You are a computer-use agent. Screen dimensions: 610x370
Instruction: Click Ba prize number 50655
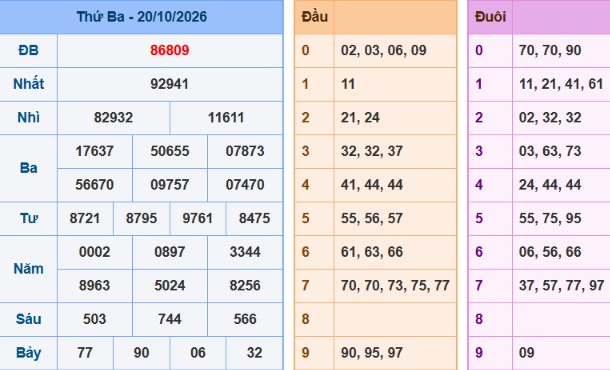click(170, 151)
